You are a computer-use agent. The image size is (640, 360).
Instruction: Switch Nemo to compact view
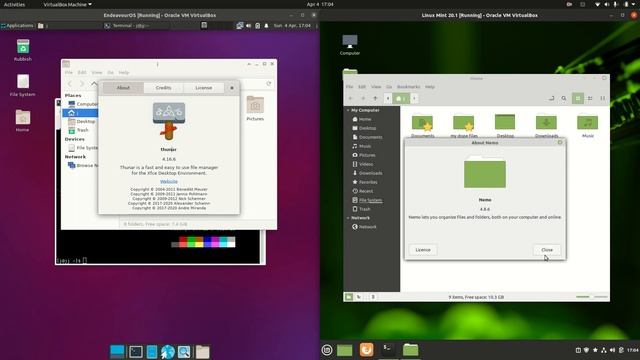point(602,98)
